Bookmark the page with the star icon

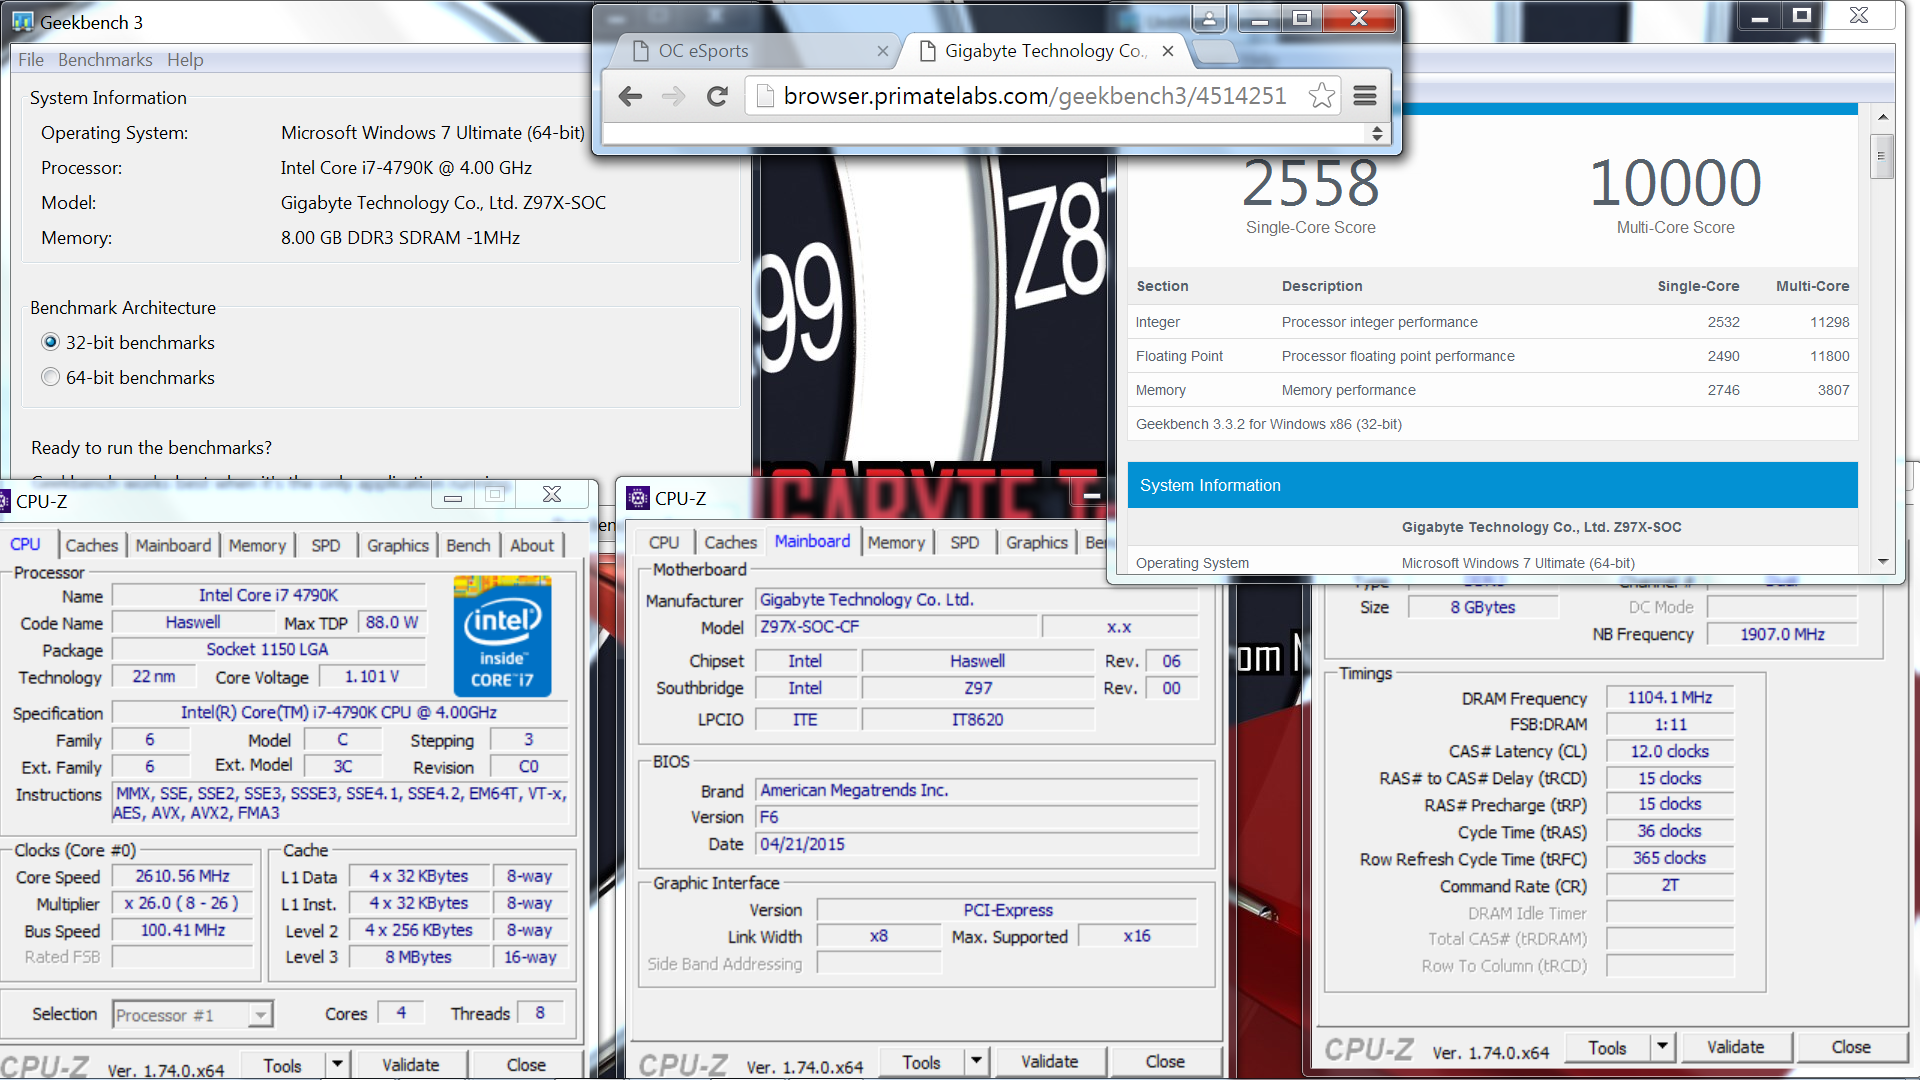[1321, 96]
